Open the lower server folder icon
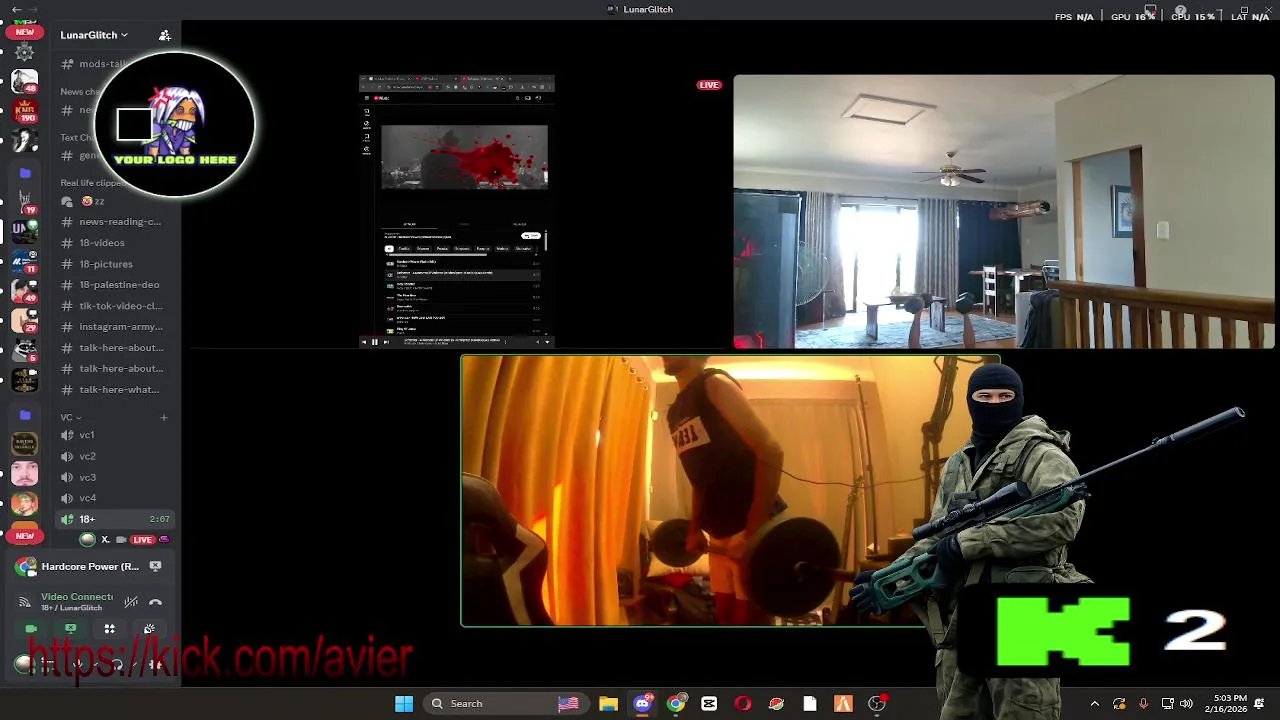Viewport: 1280px width, 720px height. coord(25,415)
